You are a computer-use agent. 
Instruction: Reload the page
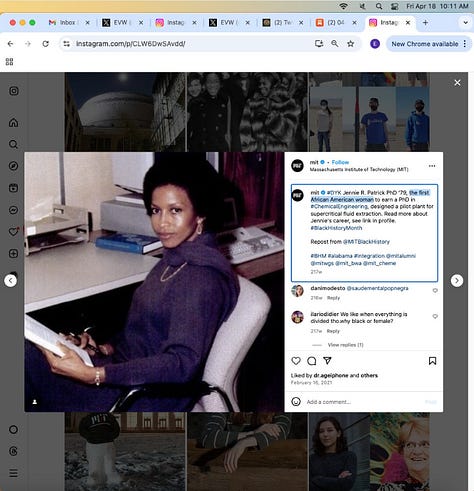point(46,44)
